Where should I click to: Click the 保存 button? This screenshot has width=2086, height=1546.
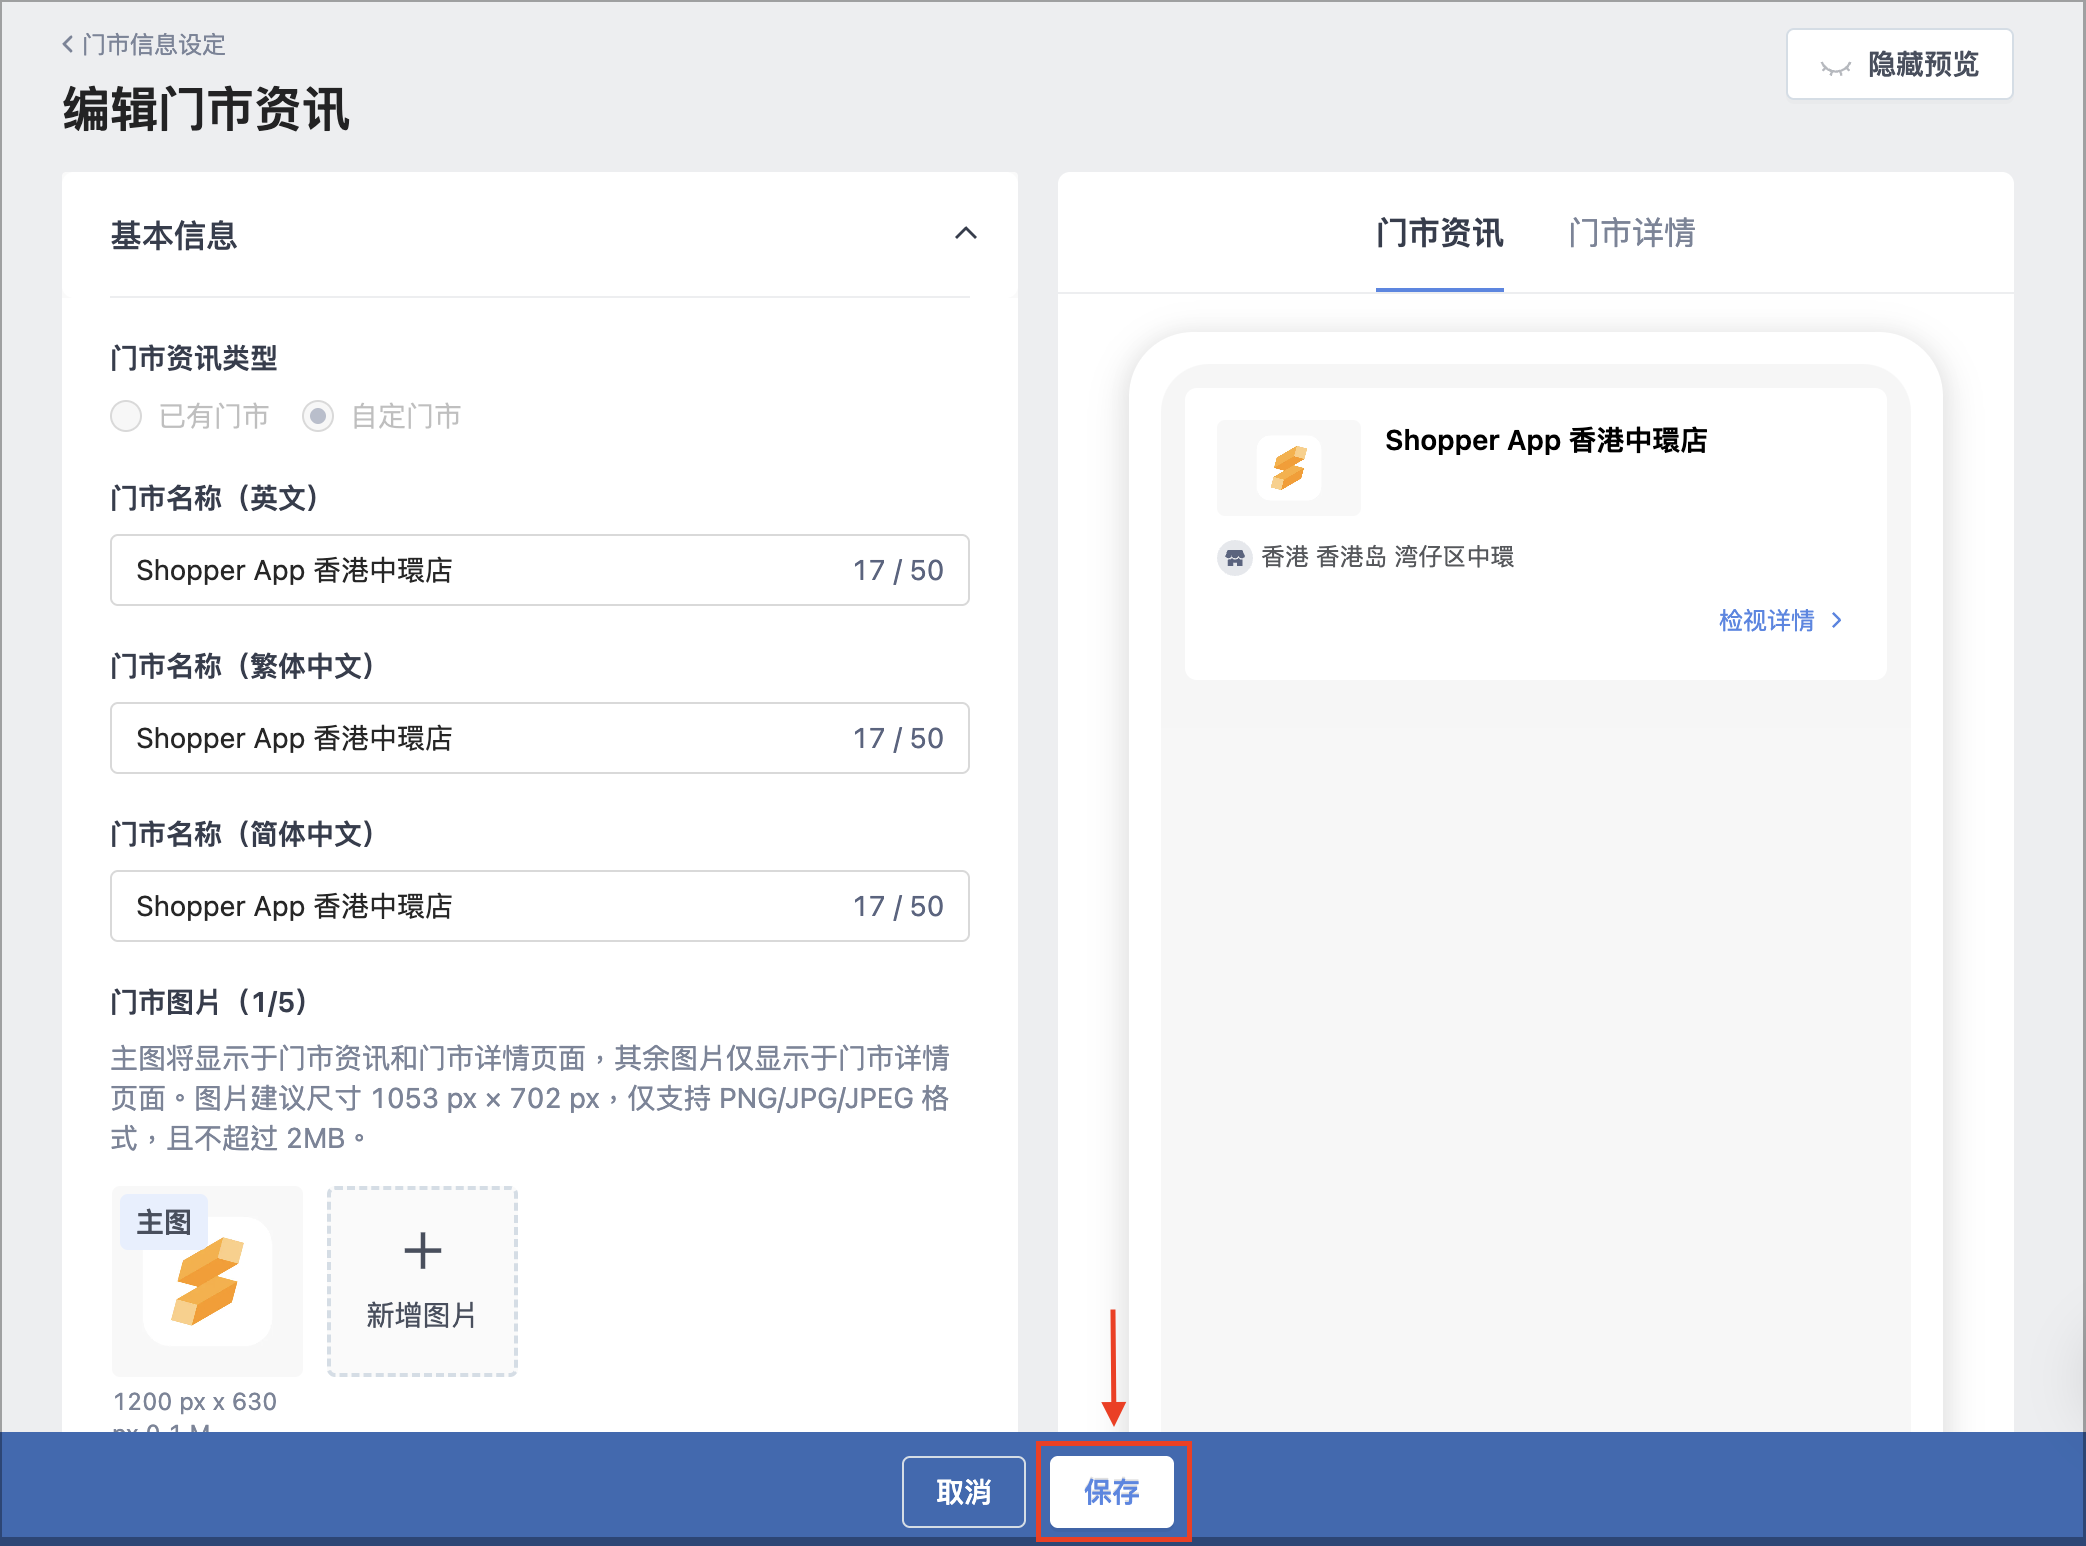1112,1492
